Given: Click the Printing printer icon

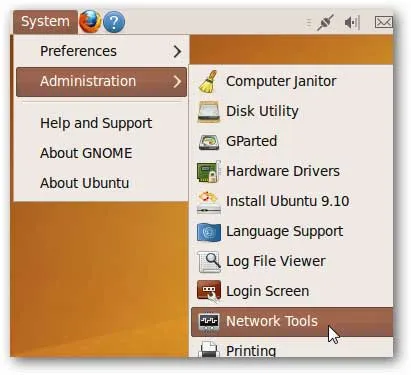Looking at the screenshot, I should coord(209,349).
